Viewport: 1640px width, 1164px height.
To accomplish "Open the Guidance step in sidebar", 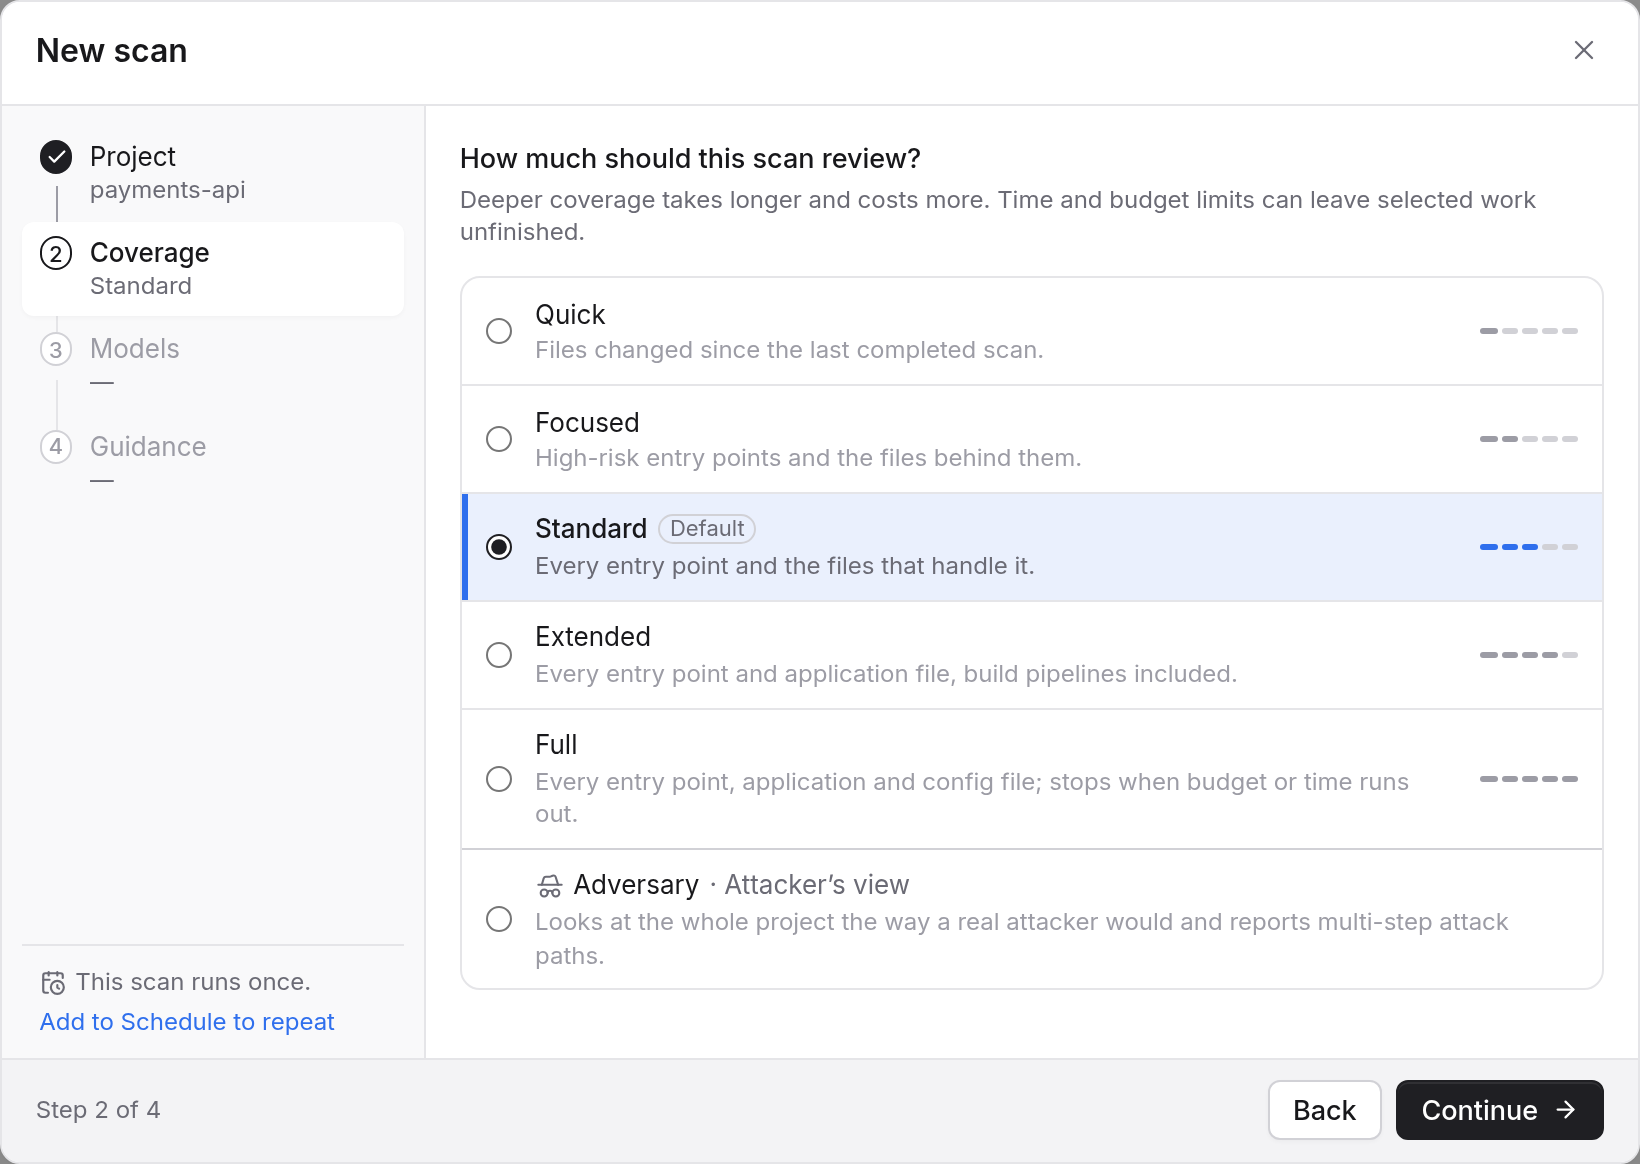I will coord(213,463).
